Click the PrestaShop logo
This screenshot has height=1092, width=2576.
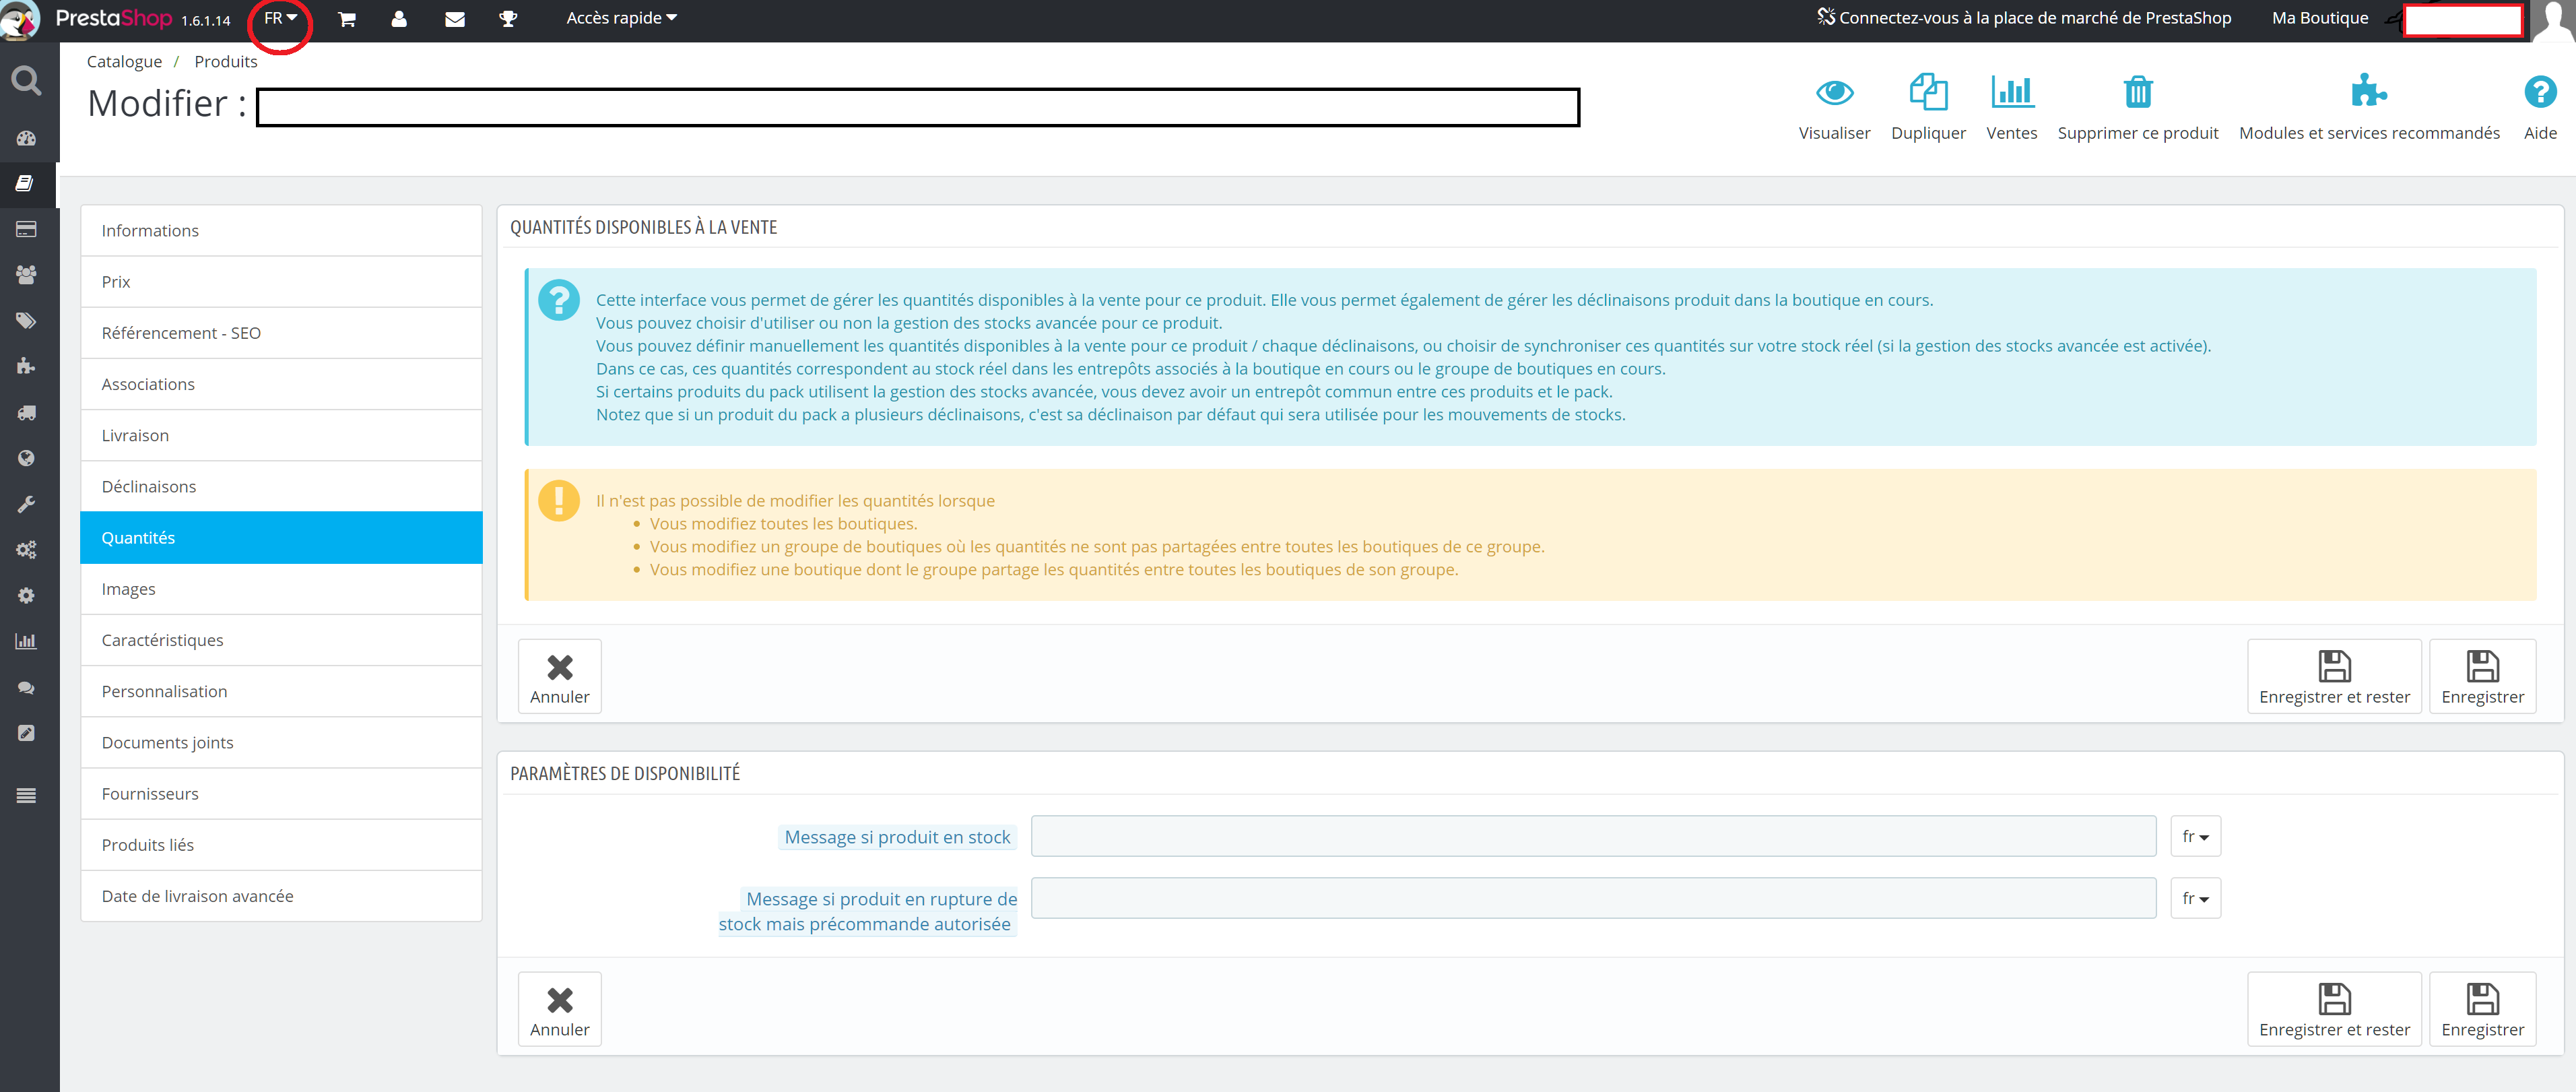pos(114,19)
